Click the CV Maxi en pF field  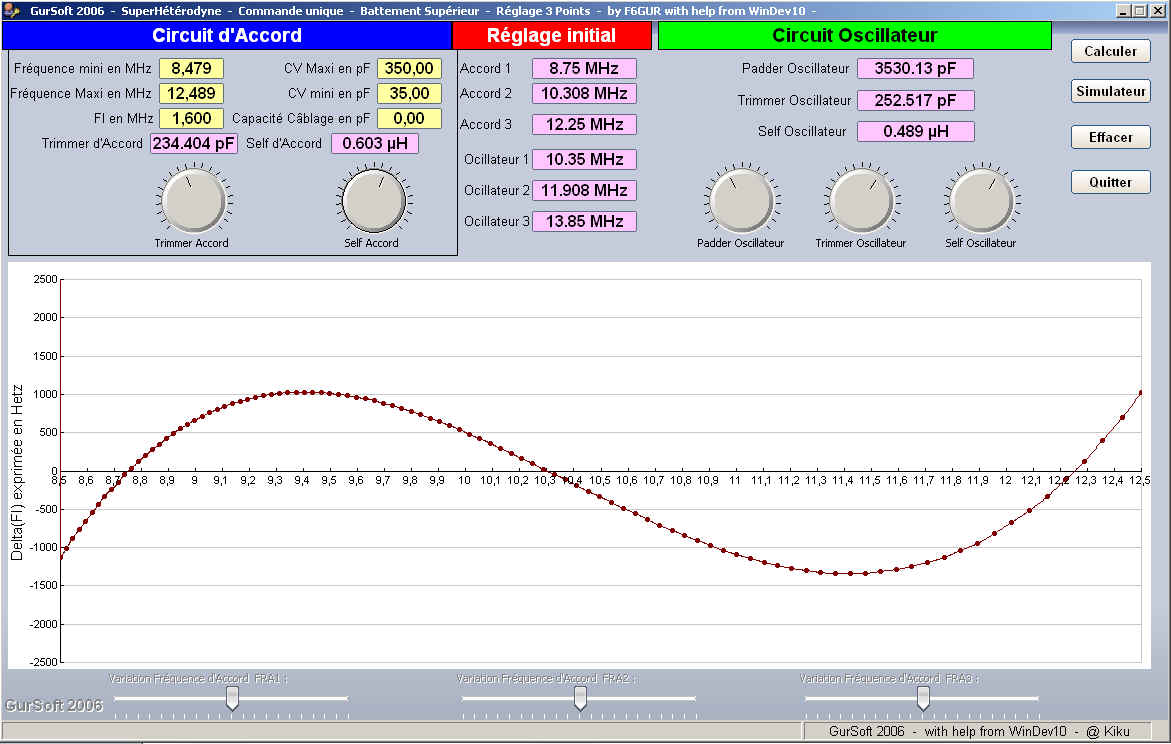pos(409,68)
